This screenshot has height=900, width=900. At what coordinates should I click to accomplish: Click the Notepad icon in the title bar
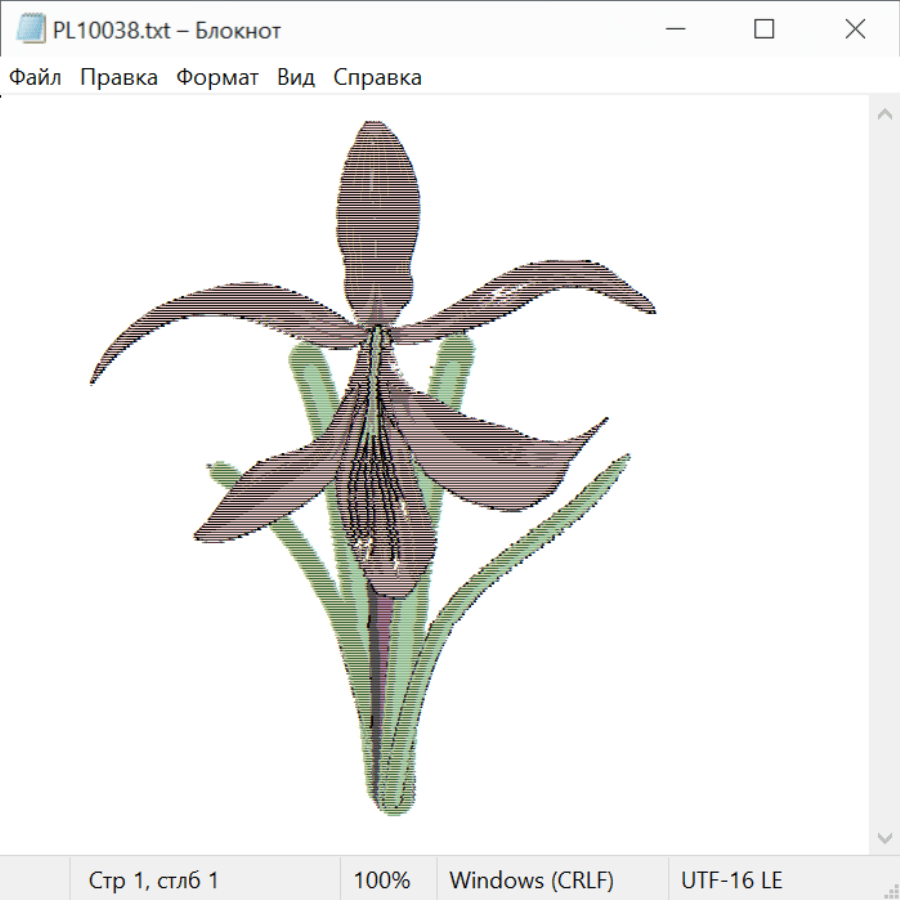click(x=31, y=30)
